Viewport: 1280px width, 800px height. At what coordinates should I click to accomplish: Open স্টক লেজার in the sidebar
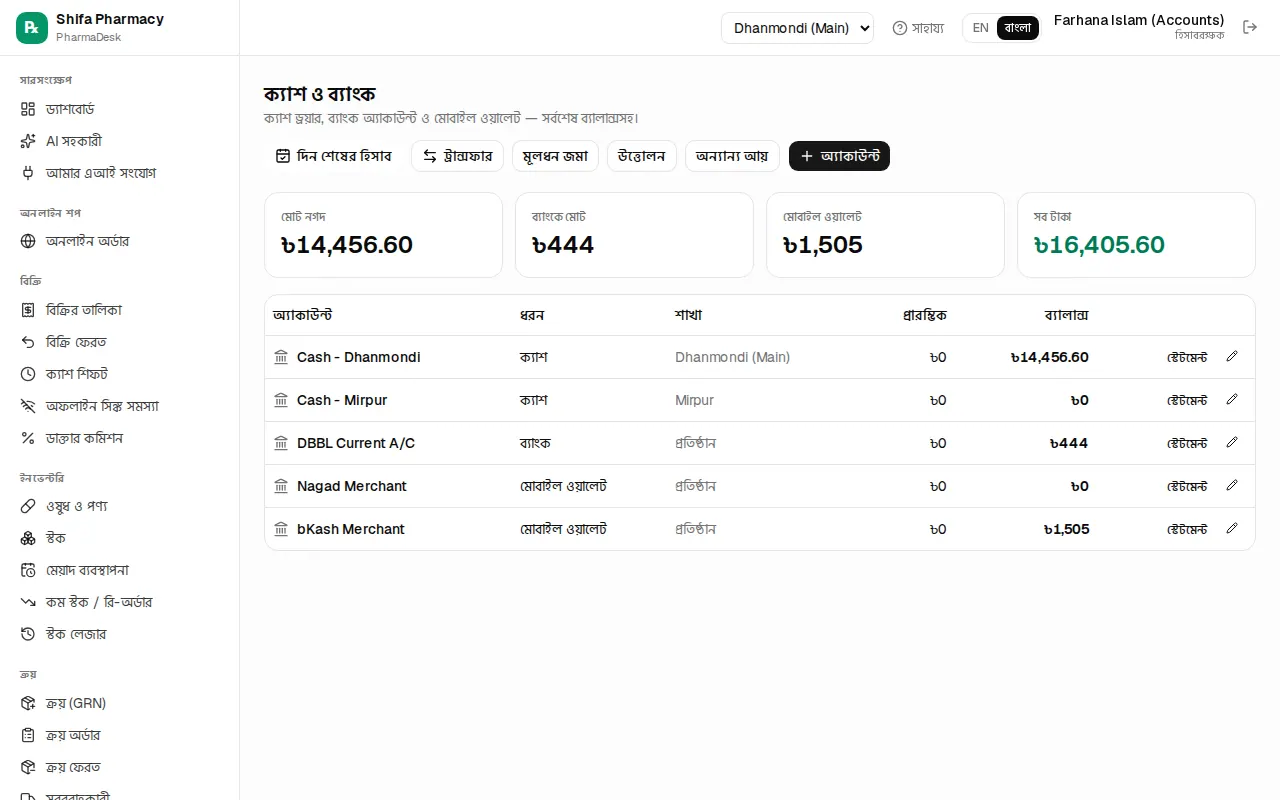(119, 634)
